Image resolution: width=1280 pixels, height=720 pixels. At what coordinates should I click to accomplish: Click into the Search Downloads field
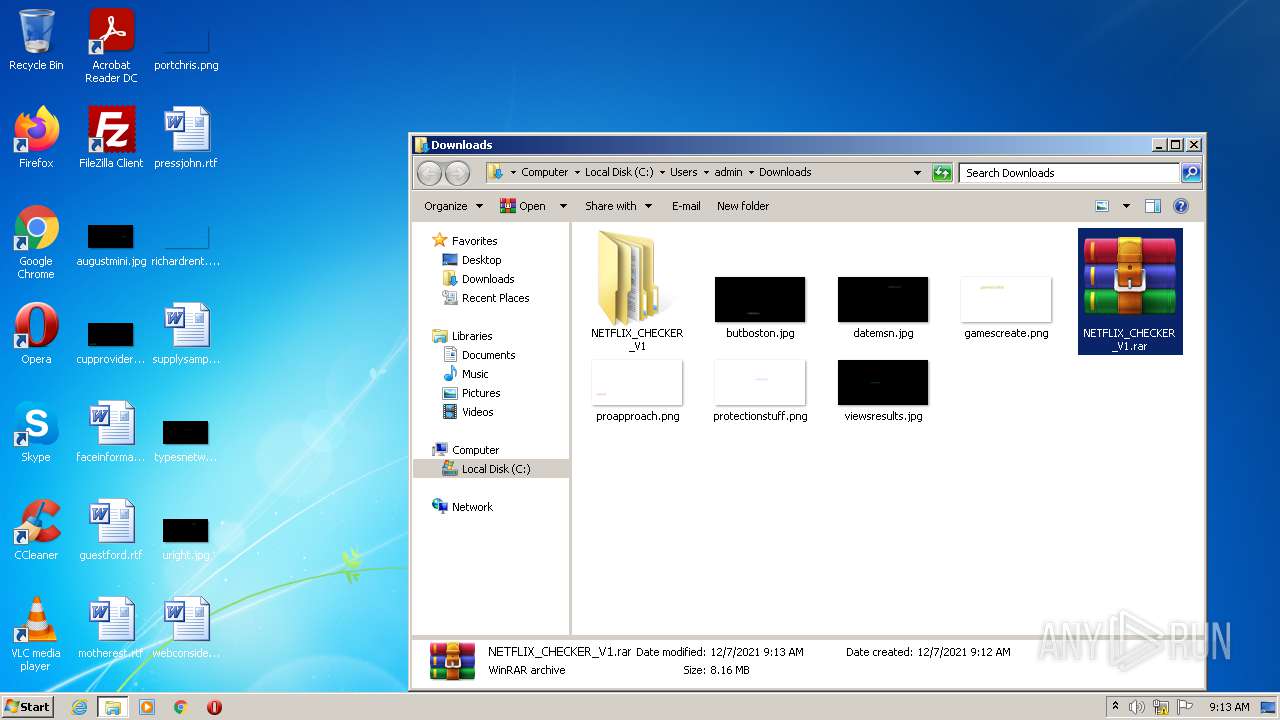tap(1069, 173)
